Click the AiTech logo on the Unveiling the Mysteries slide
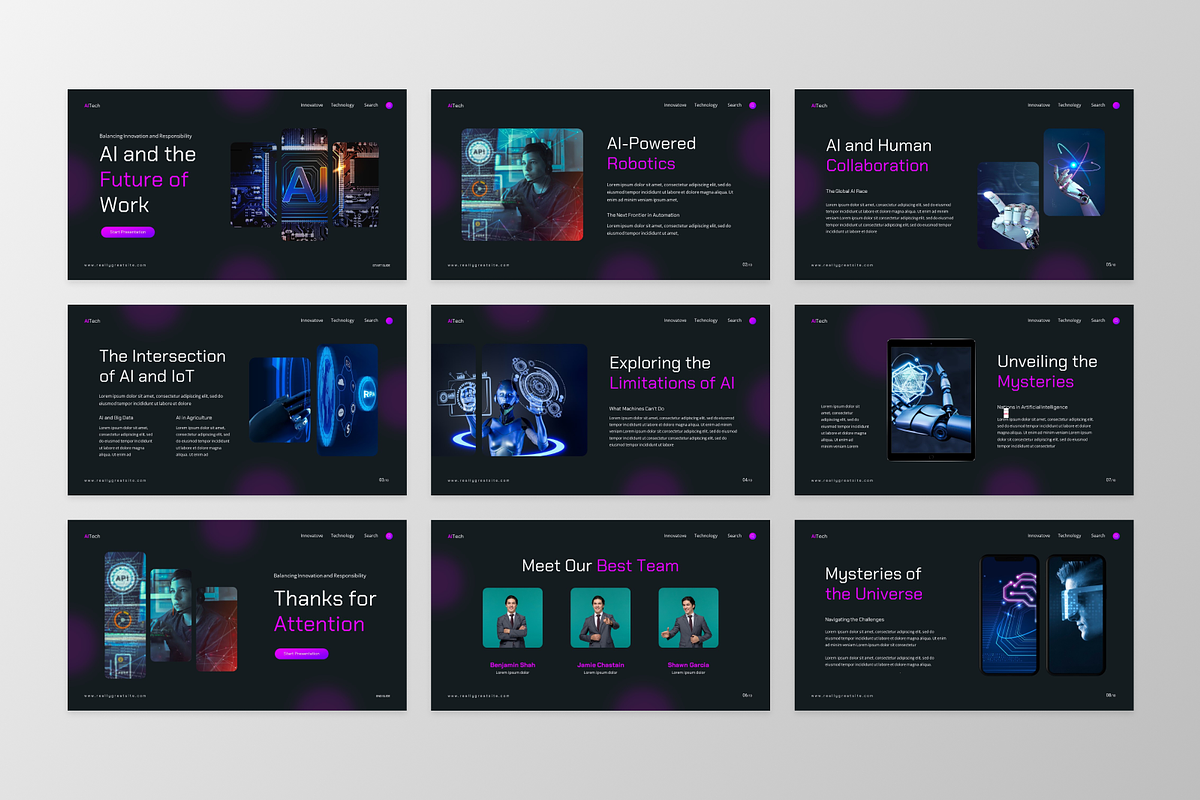 click(819, 320)
